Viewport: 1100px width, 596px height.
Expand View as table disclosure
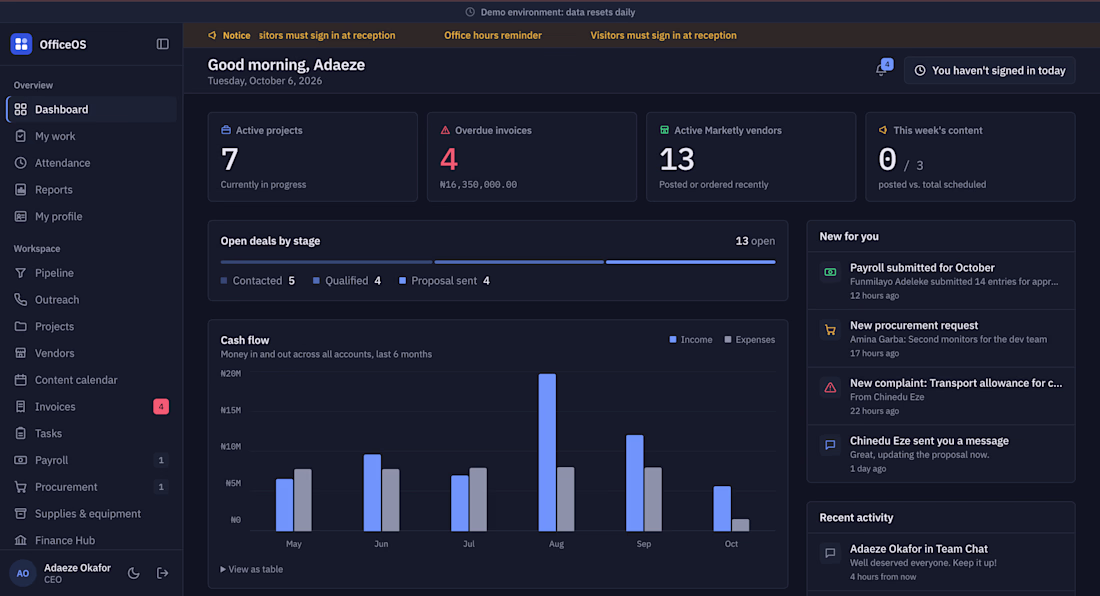pyautogui.click(x=252, y=569)
